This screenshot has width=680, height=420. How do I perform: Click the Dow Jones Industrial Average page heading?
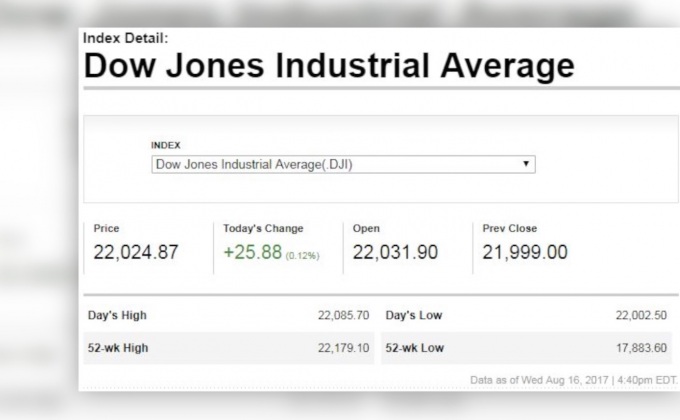[x=329, y=67]
